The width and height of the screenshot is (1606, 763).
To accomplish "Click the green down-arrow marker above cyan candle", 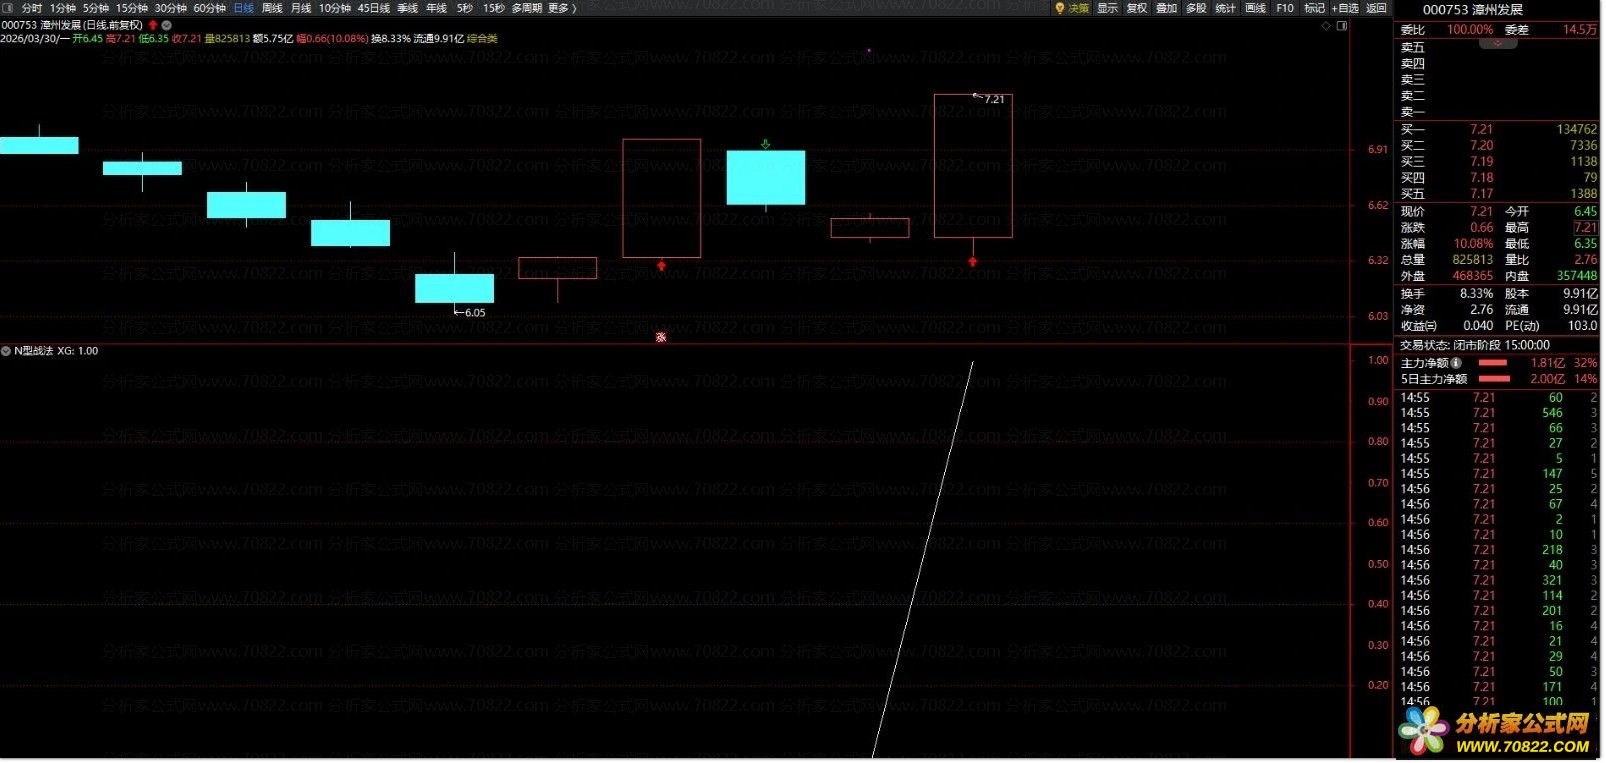I will click(x=765, y=144).
